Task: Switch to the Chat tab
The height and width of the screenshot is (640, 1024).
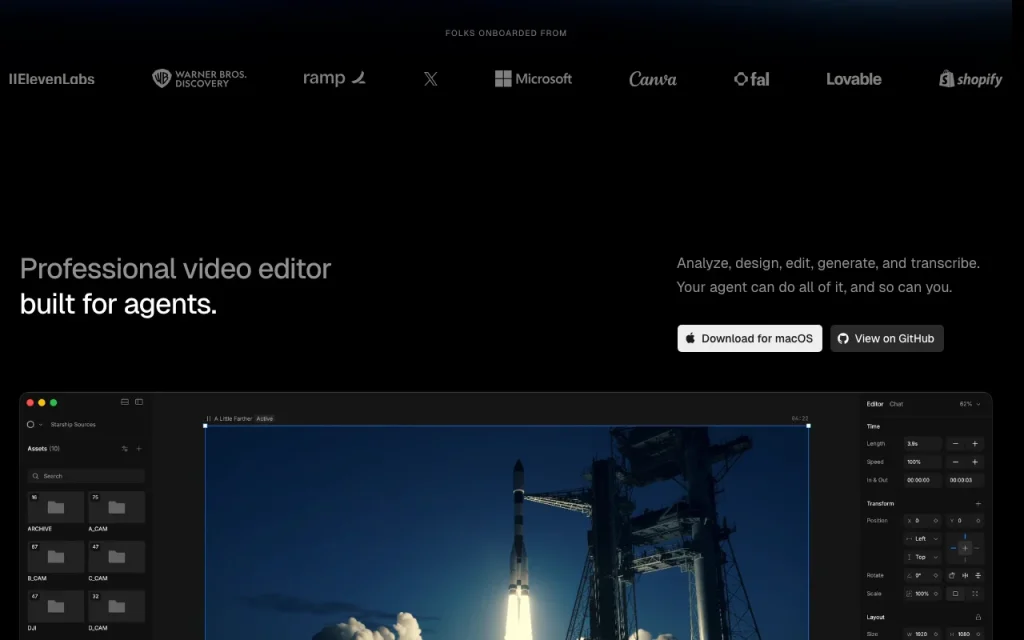Action: tap(896, 404)
